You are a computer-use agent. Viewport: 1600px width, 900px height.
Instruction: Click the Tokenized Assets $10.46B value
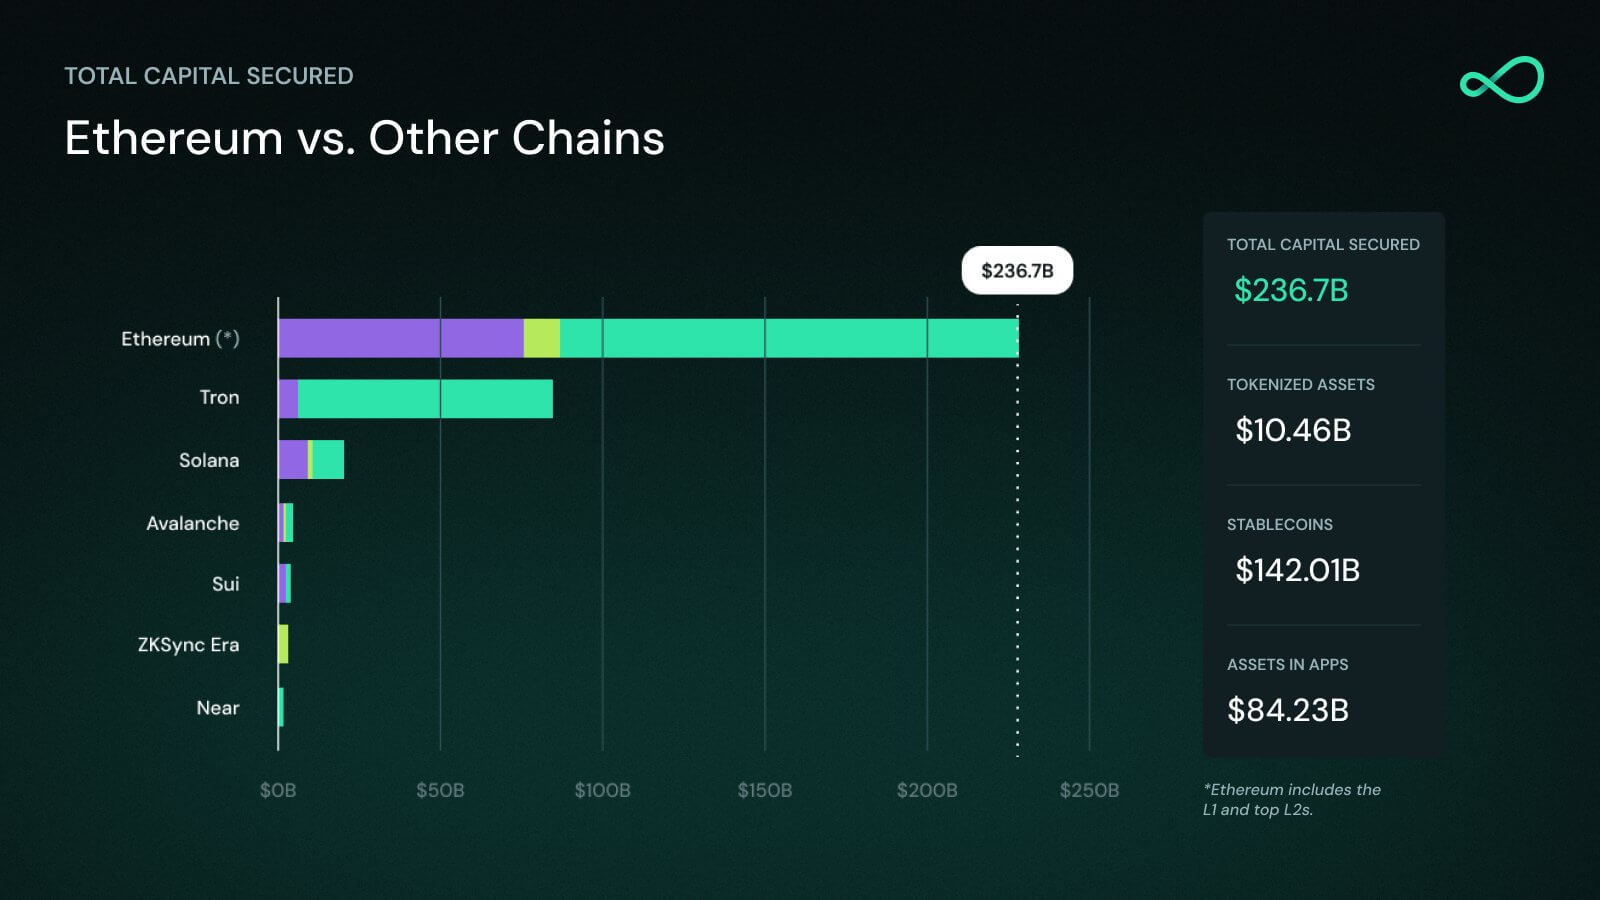coord(1293,430)
